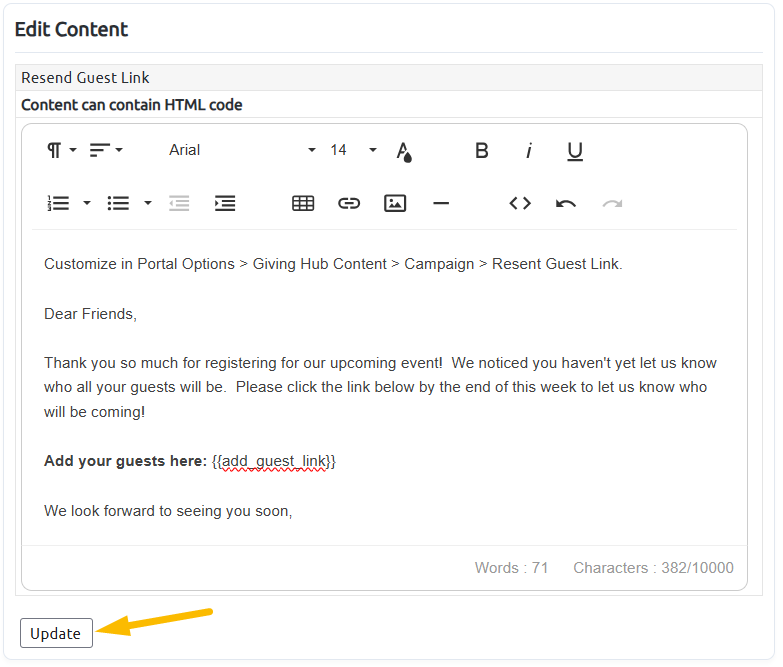
Task: Insert a numbered list
Action: click(58, 204)
